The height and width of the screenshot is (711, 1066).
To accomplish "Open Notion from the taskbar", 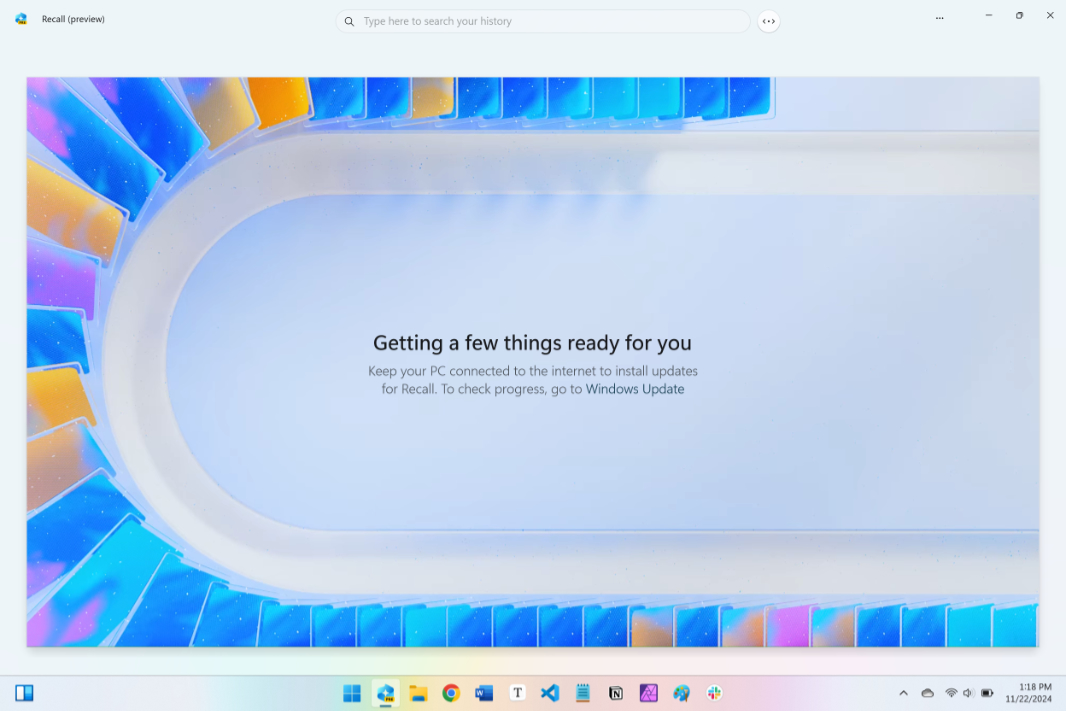I will (616, 693).
